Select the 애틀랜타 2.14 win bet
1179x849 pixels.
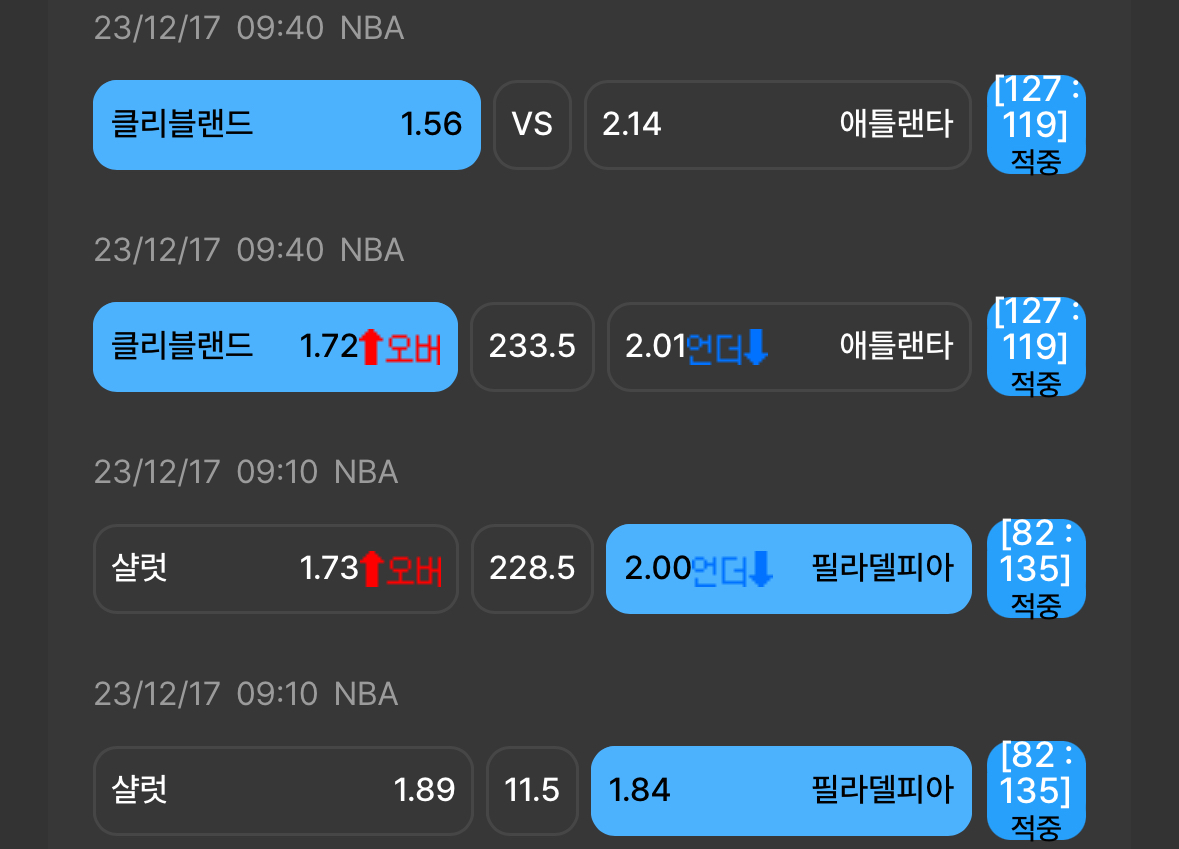pyautogui.click(x=777, y=125)
